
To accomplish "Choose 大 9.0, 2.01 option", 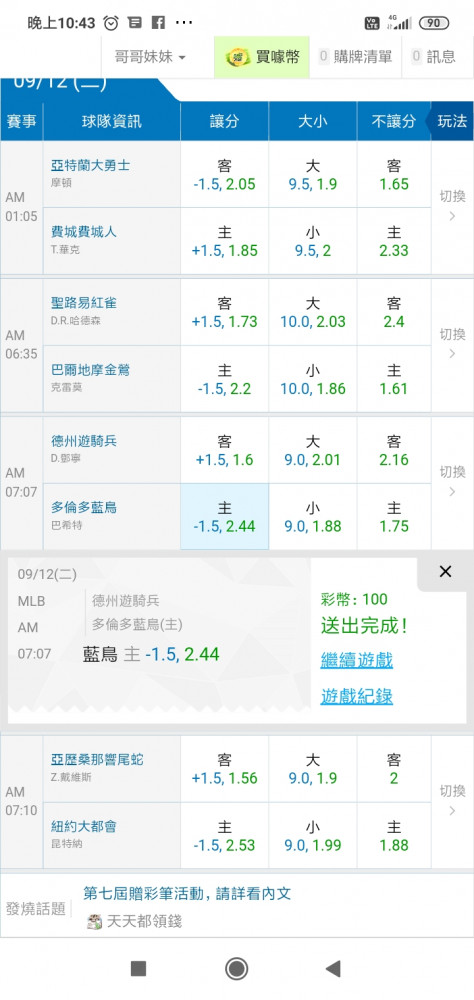I will click(x=313, y=450).
